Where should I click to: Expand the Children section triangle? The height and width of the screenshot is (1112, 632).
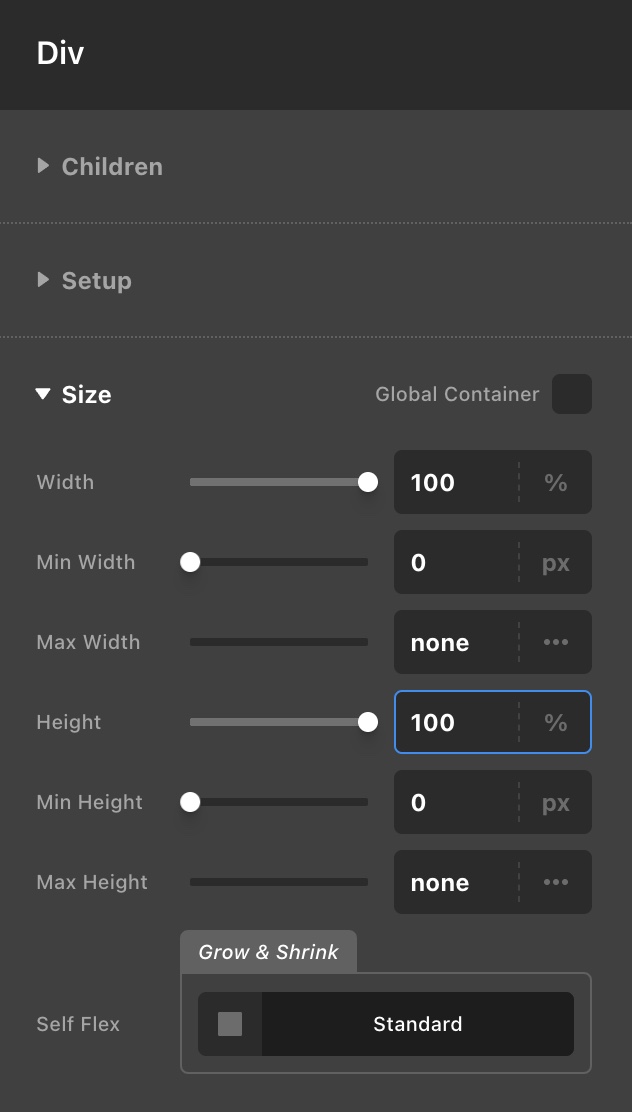point(43,166)
